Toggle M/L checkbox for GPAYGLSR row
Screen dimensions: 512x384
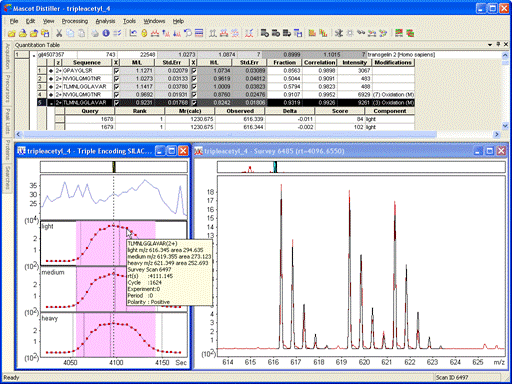[x=116, y=71]
